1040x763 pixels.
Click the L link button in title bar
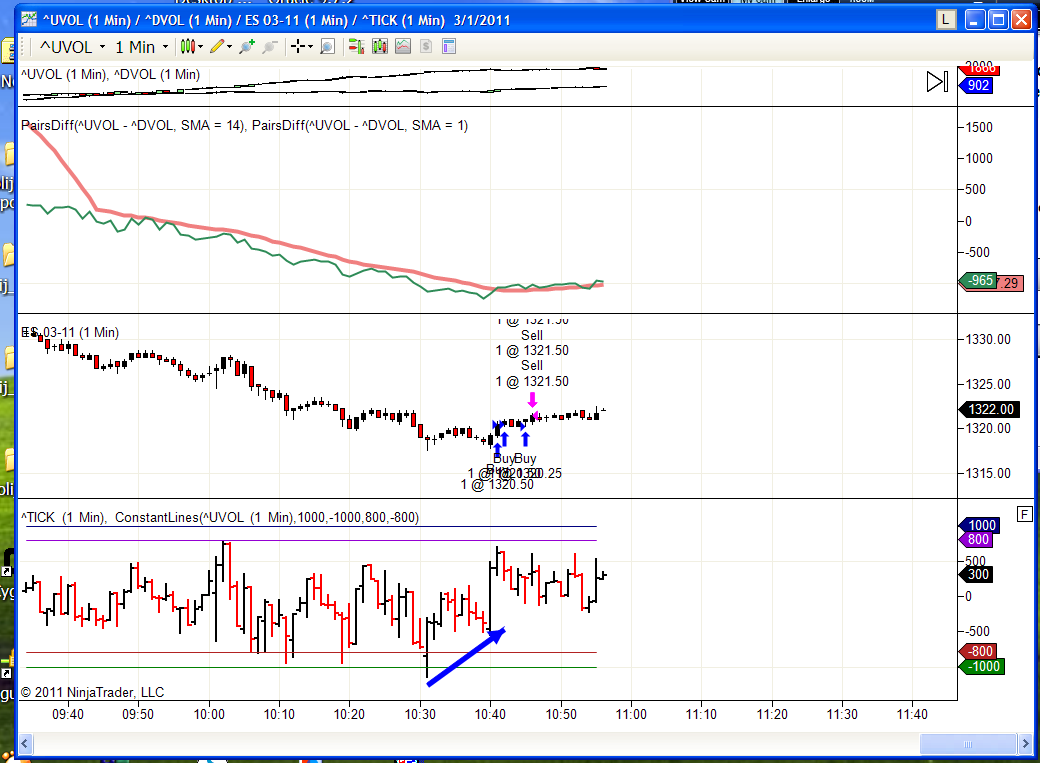pyautogui.click(x=946, y=20)
